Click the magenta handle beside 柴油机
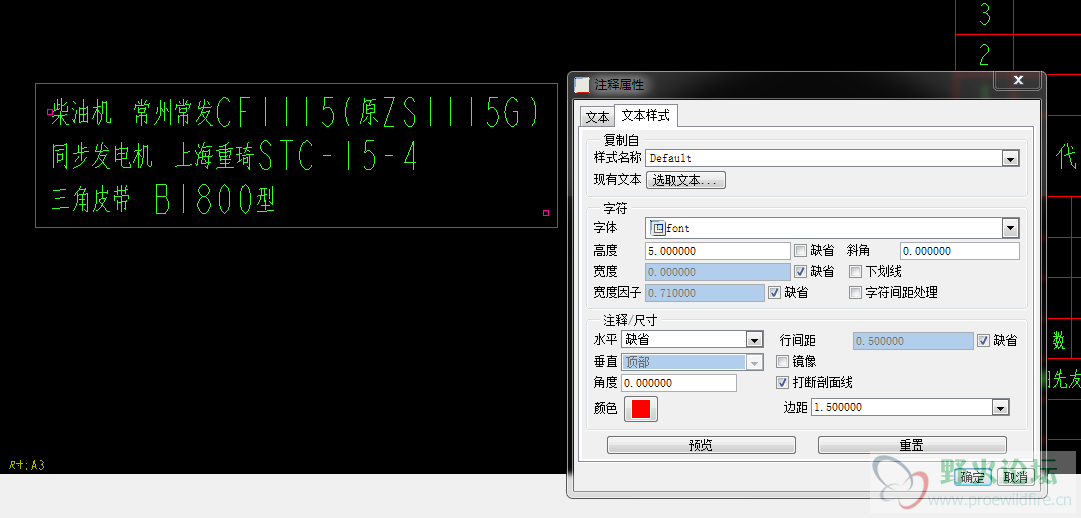The width and height of the screenshot is (1081, 518). pyautogui.click(x=50, y=111)
